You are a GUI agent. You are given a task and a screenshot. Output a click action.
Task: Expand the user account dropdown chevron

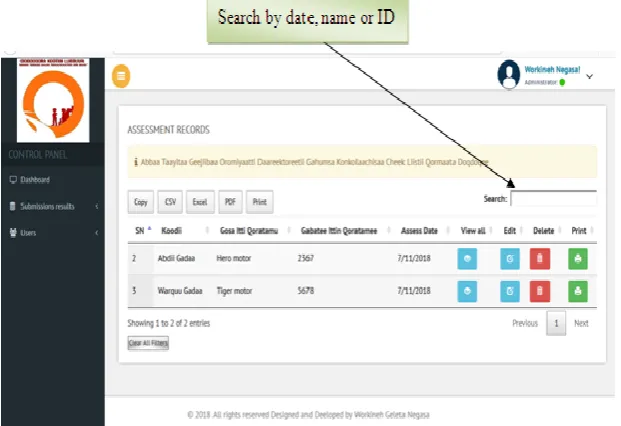pos(589,76)
